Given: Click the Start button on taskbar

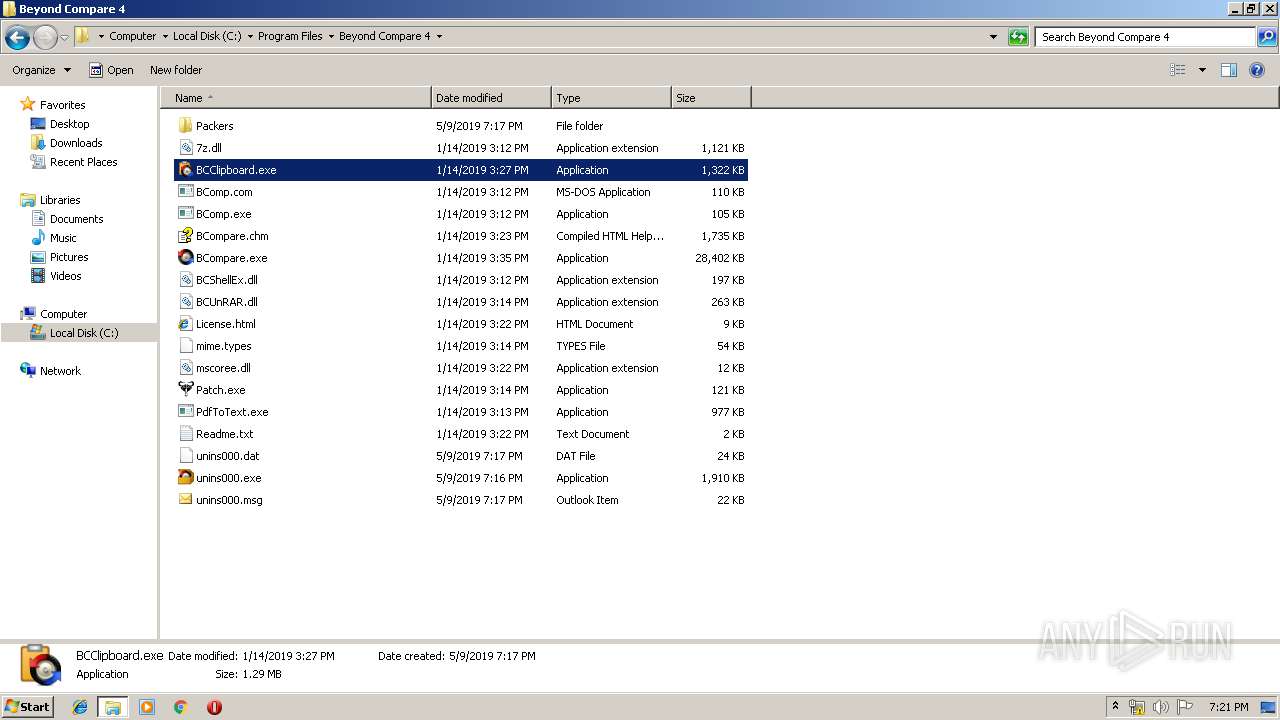Looking at the screenshot, I should pos(28,706).
